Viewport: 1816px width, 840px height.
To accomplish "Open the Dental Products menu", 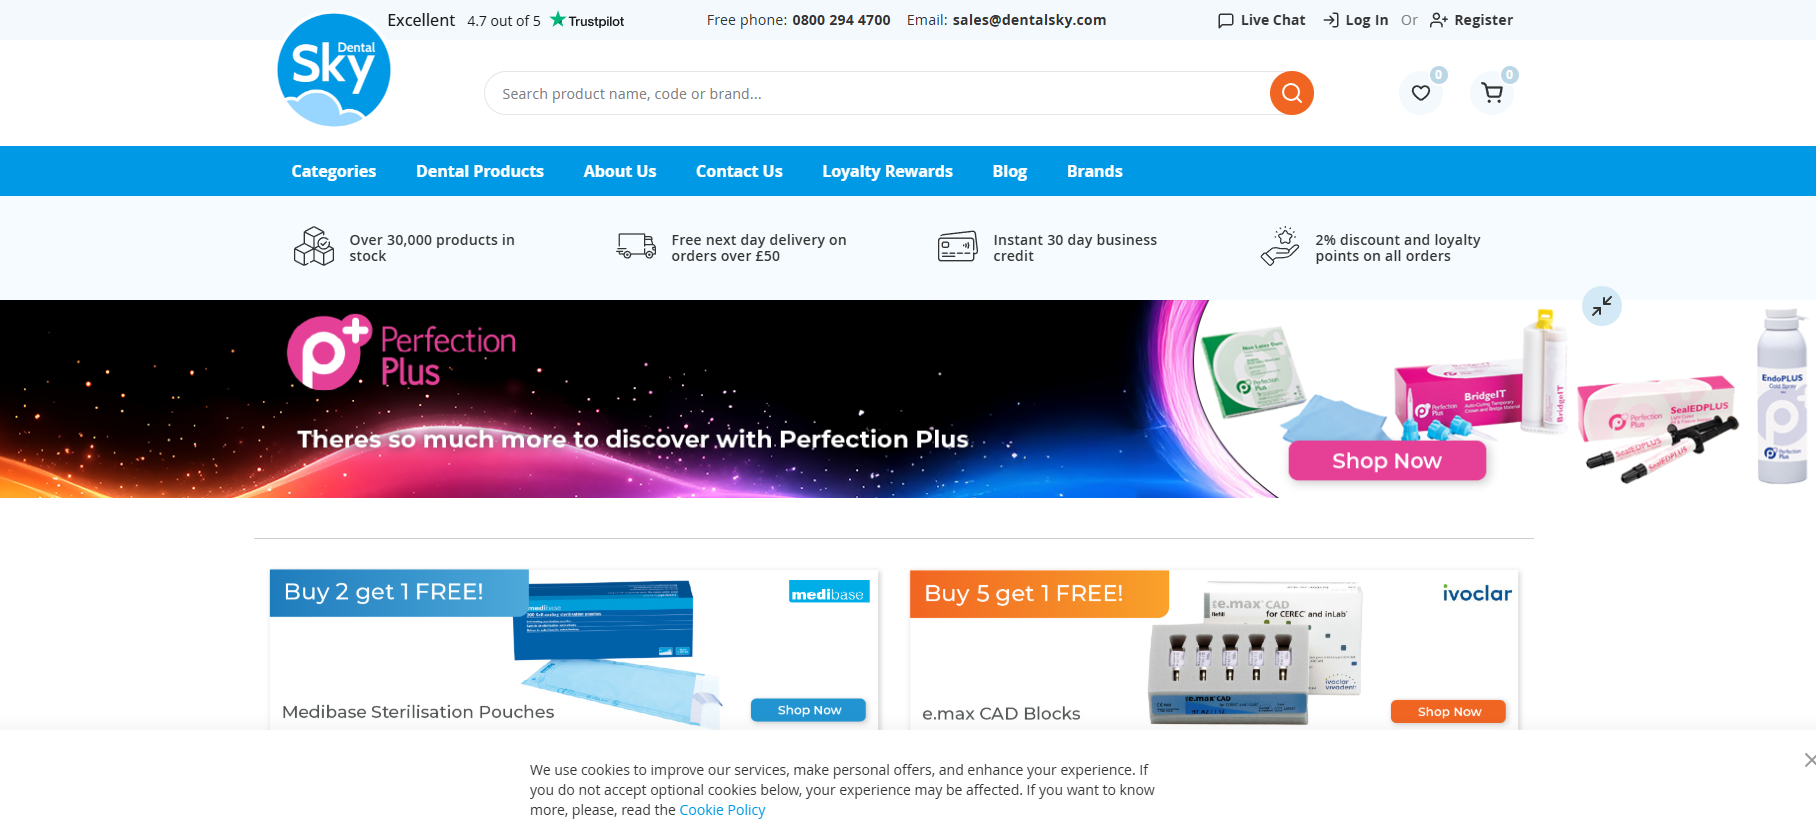I will click(480, 171).
